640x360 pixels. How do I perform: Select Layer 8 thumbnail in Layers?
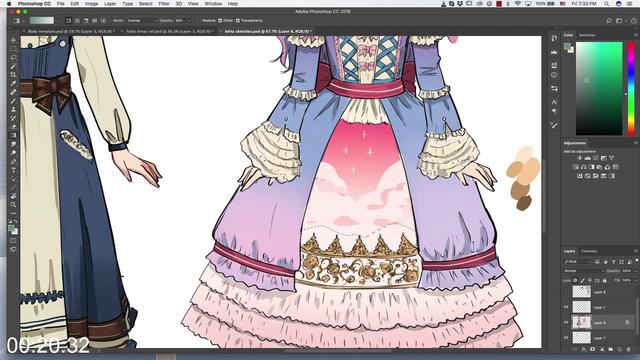tap(581, 322)
